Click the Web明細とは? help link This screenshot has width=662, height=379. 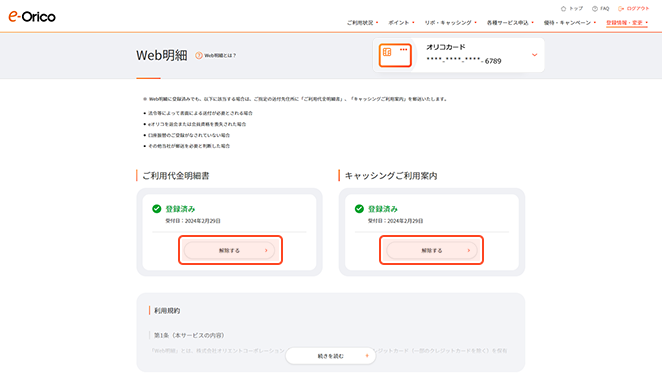[x=215, y=55]
